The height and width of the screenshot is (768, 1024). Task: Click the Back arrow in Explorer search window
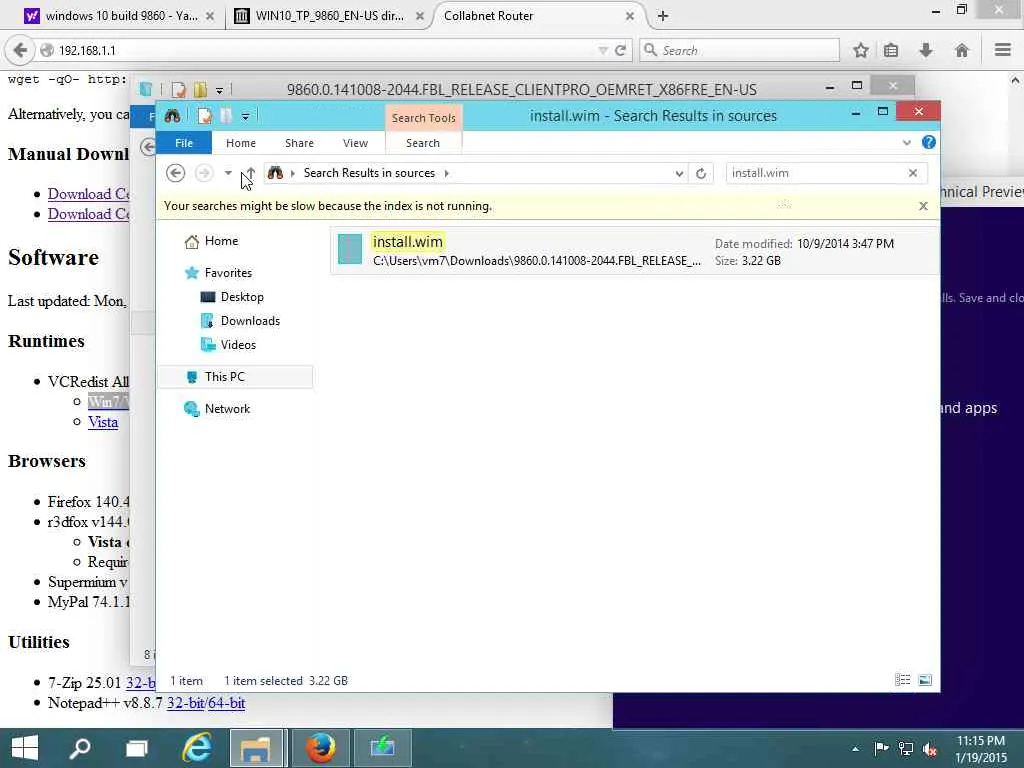tap(175, 173)
